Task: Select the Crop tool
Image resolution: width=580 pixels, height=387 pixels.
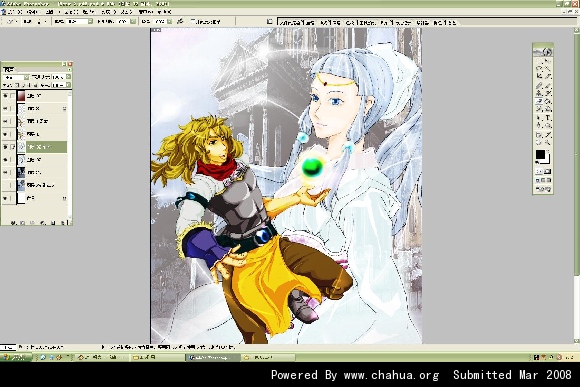Action: pos(539,75)
